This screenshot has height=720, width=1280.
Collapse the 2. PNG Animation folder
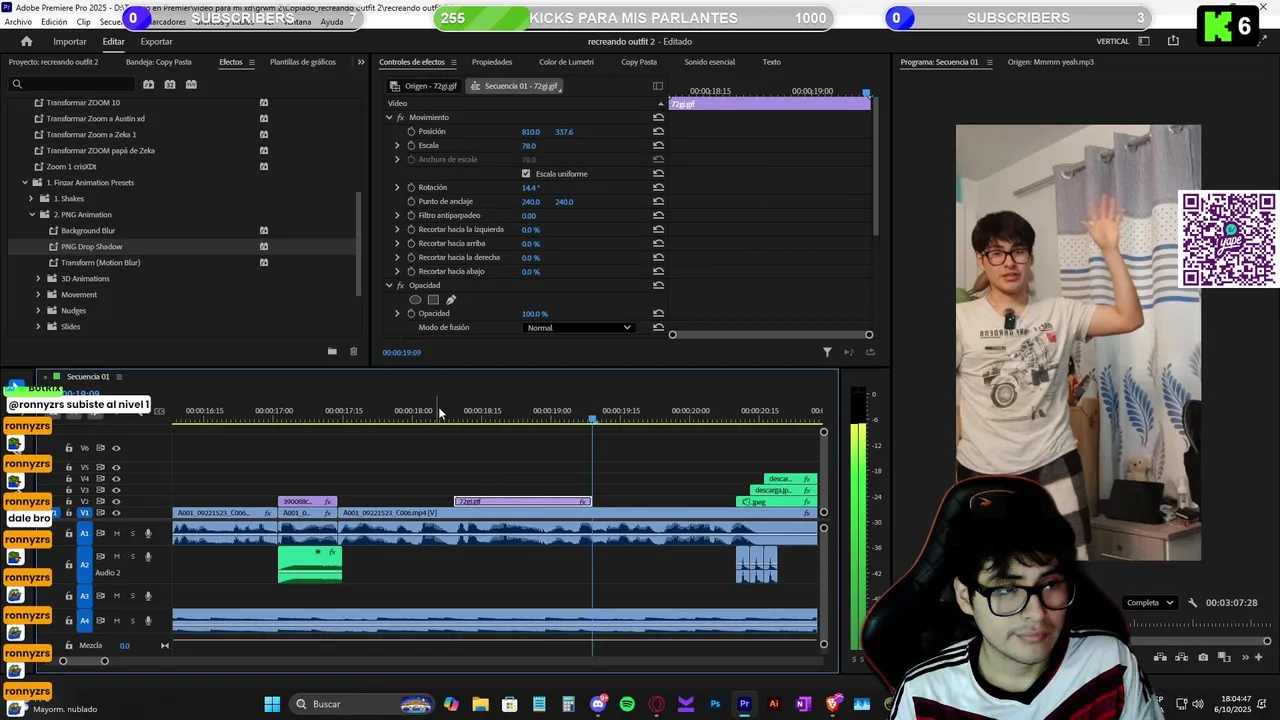31,214
